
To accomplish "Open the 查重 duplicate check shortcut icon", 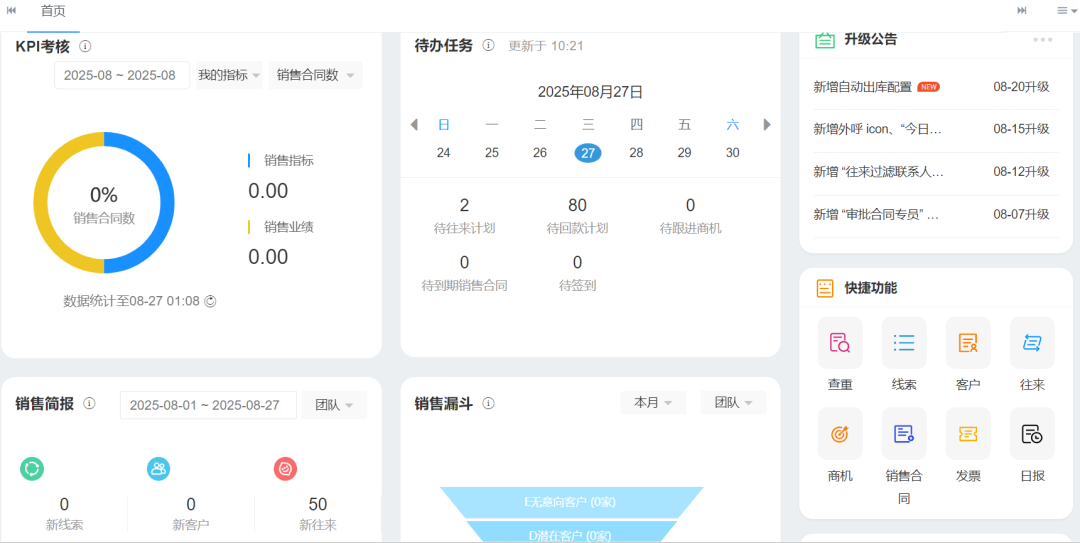I will (840, 343).
